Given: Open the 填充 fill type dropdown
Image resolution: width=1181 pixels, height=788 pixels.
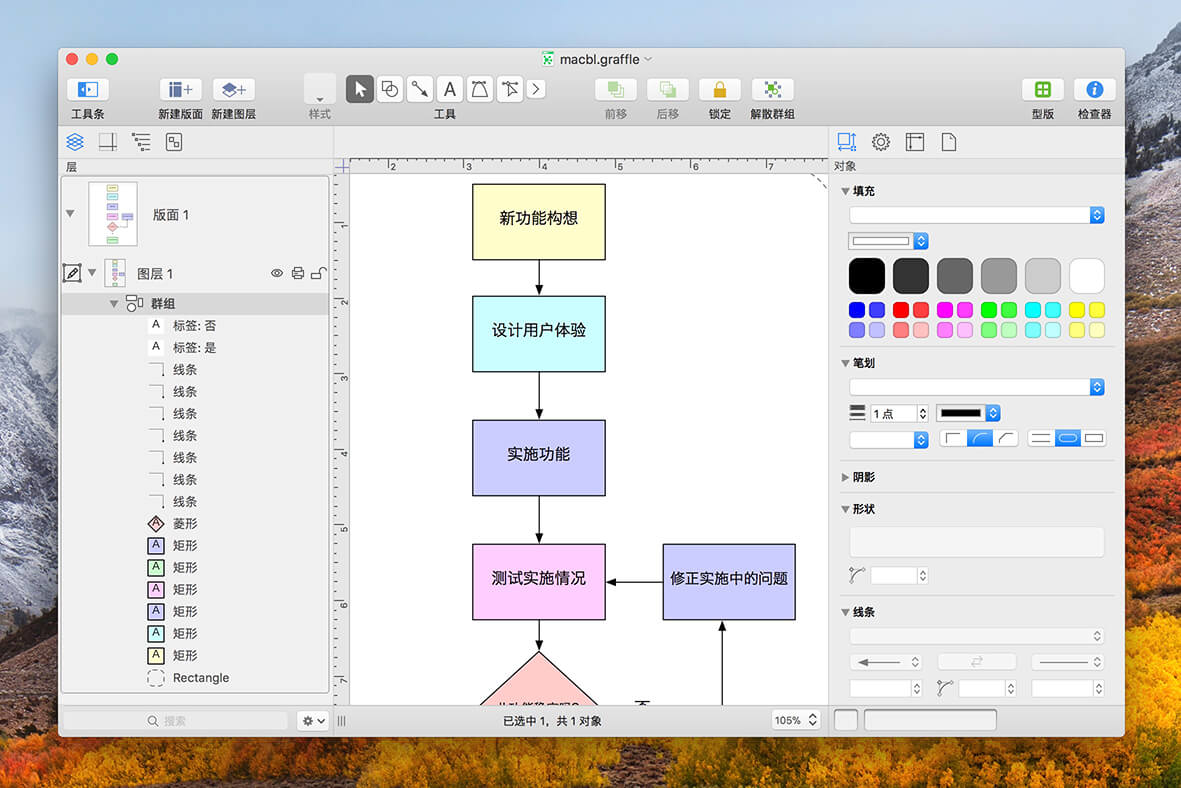Looking at the screenshot, I should [976, 215].
